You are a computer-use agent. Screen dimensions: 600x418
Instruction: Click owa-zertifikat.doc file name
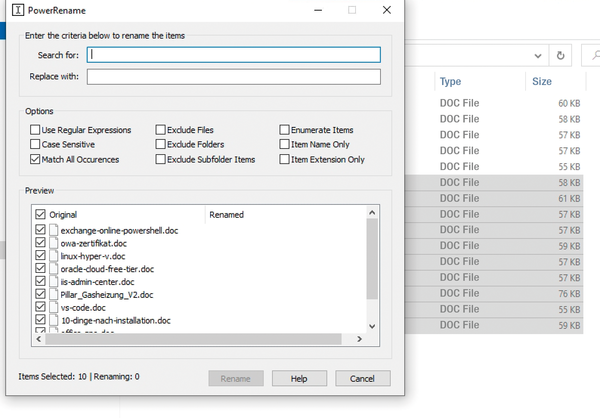coord(93,243)
